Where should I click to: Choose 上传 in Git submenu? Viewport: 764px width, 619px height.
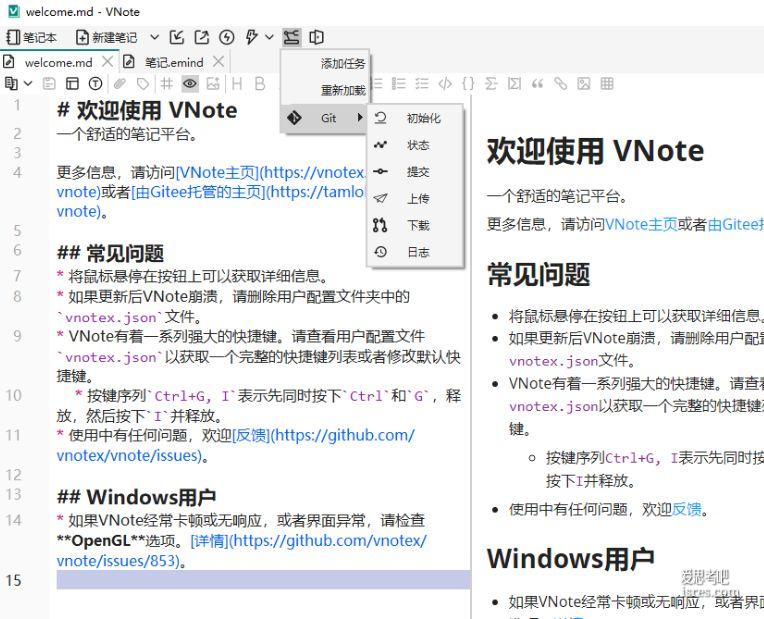pos(415,198)
